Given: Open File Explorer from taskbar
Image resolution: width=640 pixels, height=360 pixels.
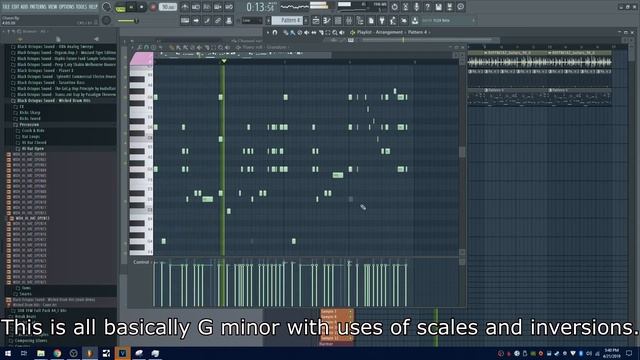Looking at the screenshot, I should point(40,353).
